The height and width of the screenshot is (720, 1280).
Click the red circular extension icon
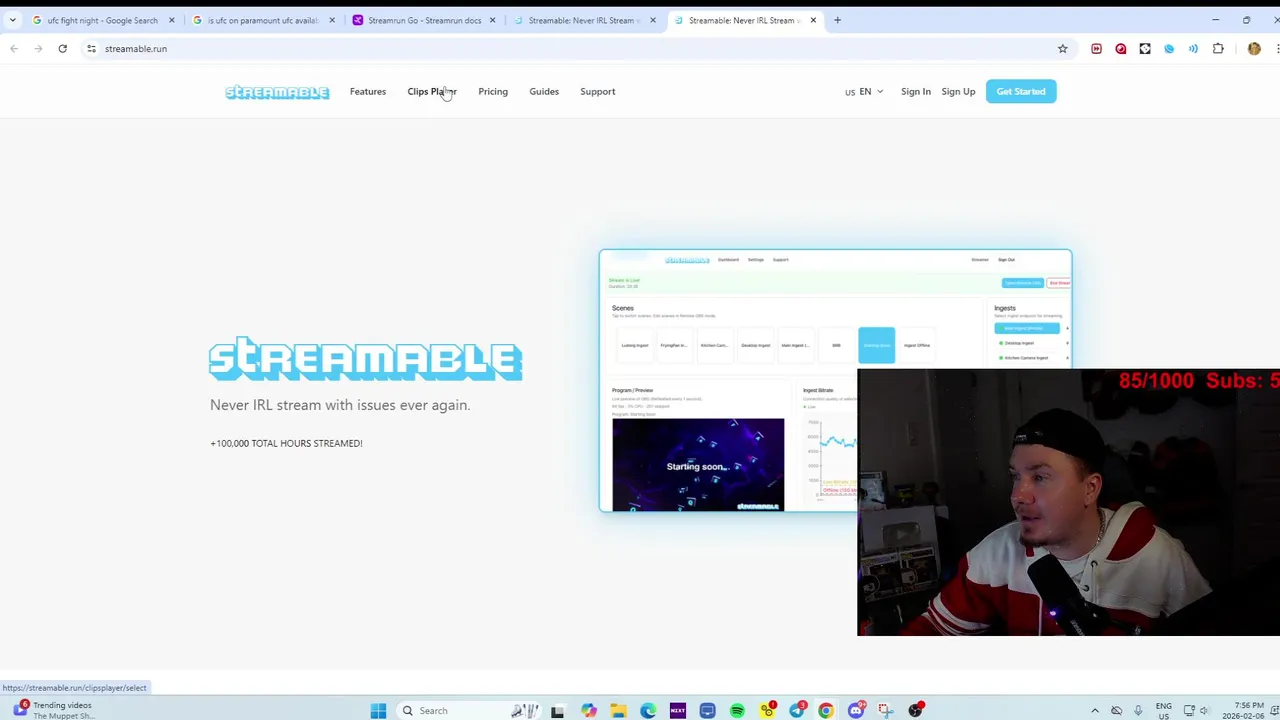[1120, 48]
